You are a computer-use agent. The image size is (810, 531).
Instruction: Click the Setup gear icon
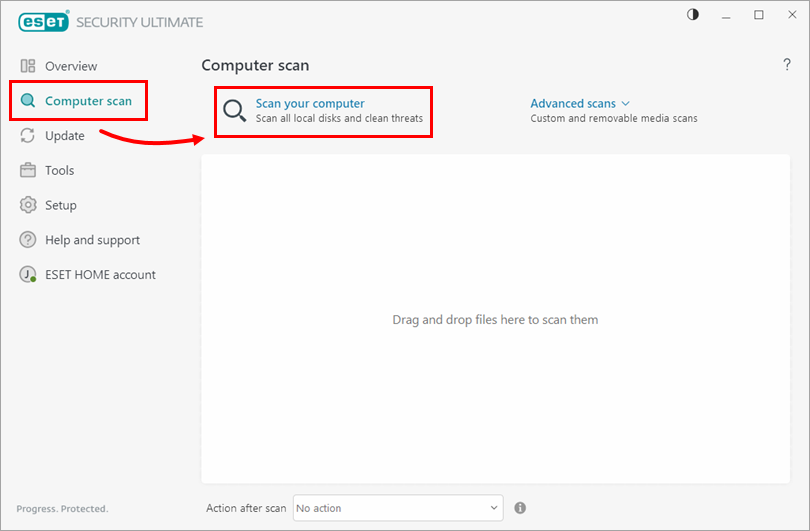(x=28, y=205)
